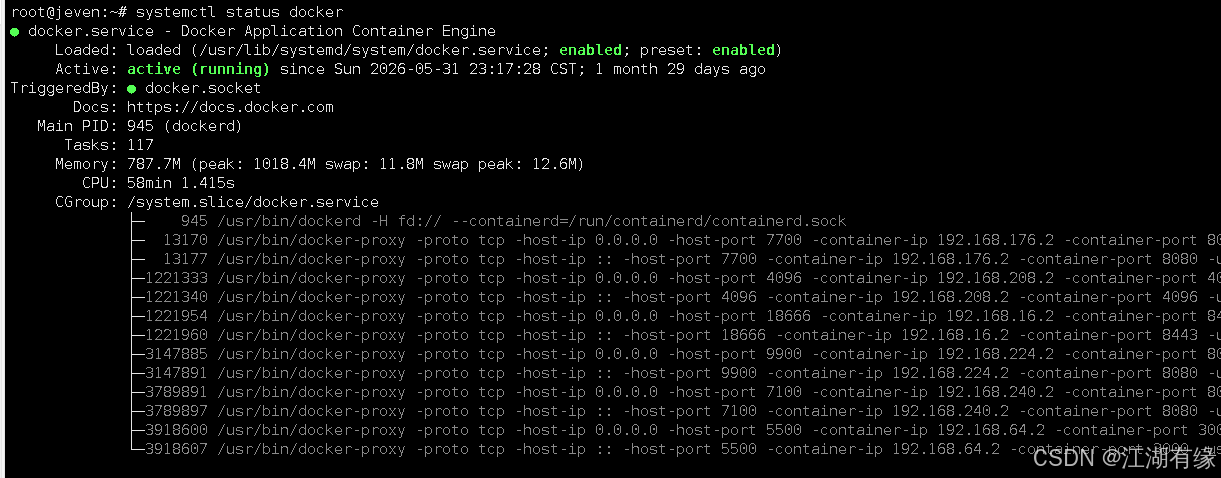Select the last tree entry PID 3918607
This screenshot has width=1221, height=478.
(675, 449)
